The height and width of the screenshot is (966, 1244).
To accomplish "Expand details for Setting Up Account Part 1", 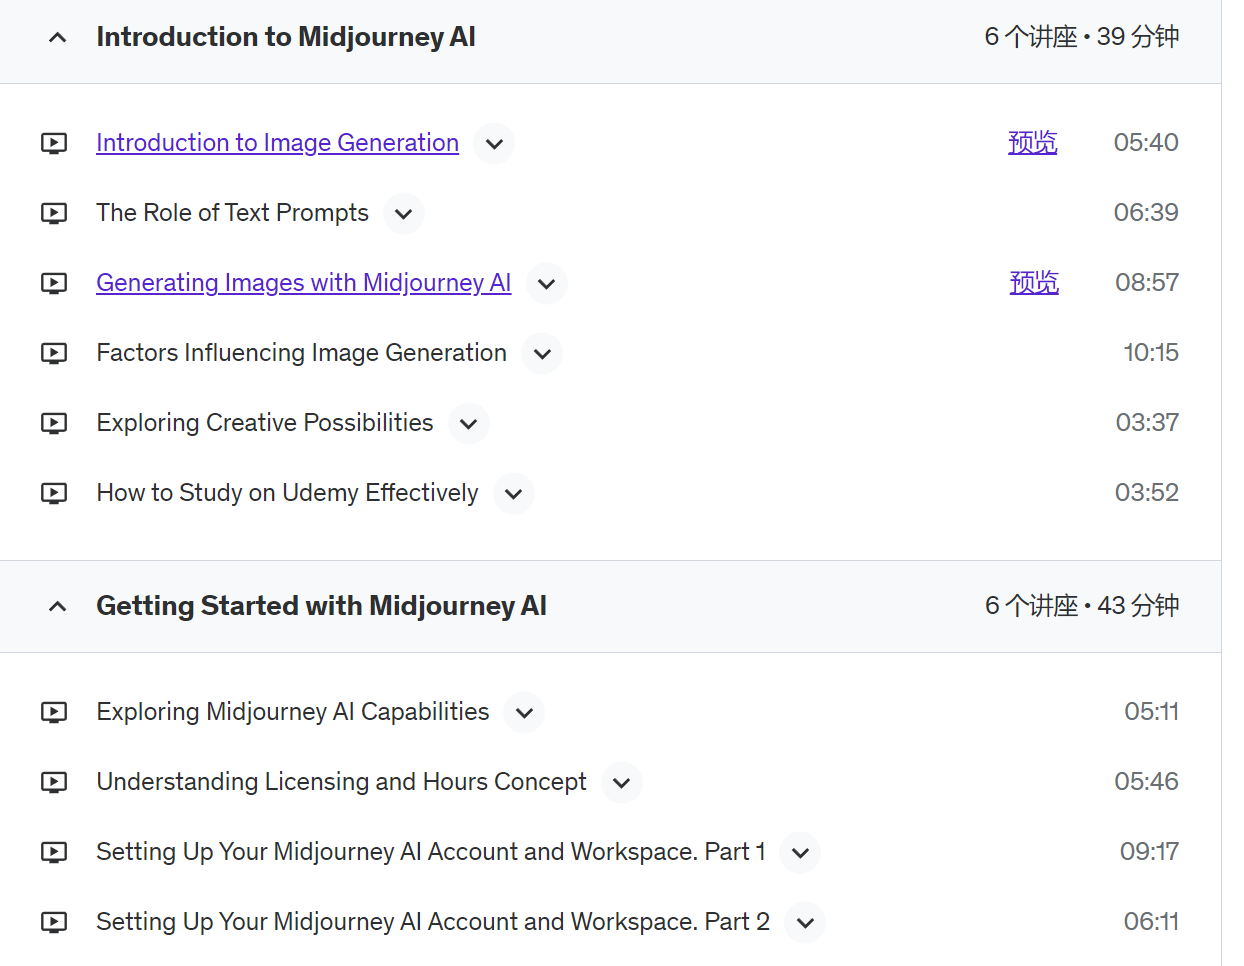I will 800,853.
